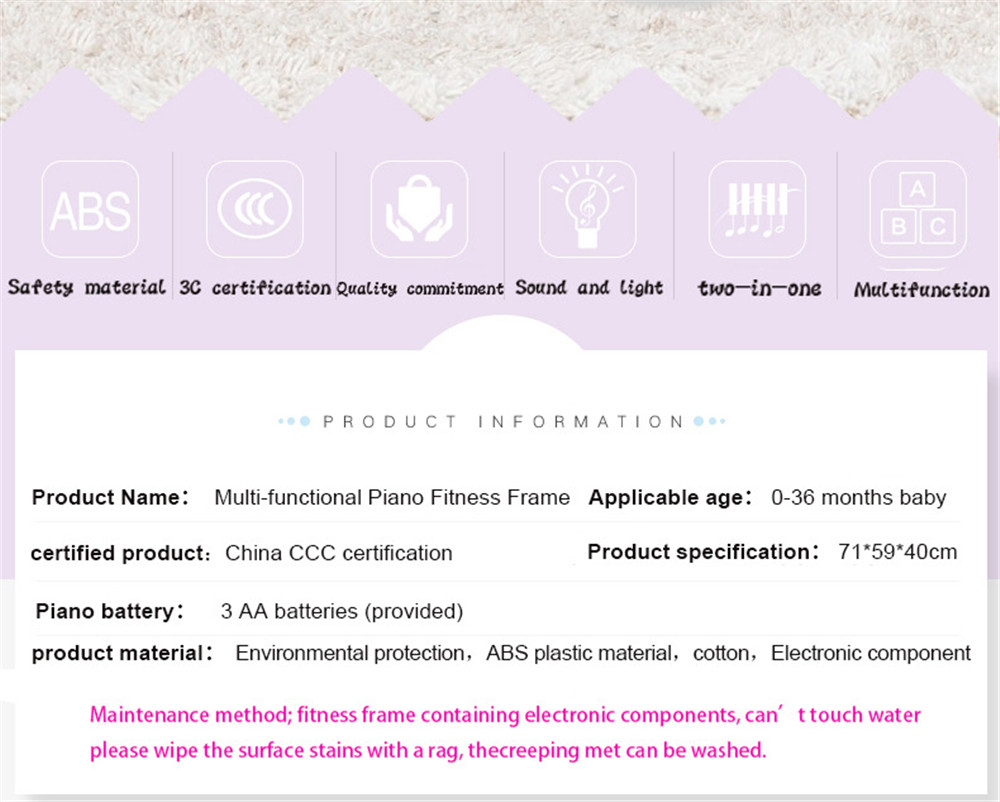Click the 3C certification label
The height and width of the screenshot is (802, 1000).
point(255,288)
